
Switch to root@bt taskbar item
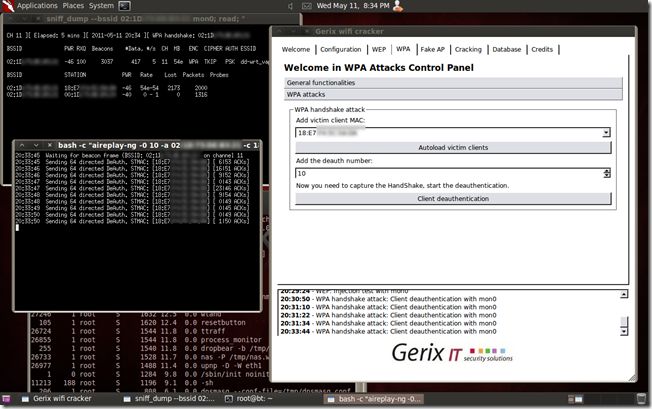pos(249,399)
